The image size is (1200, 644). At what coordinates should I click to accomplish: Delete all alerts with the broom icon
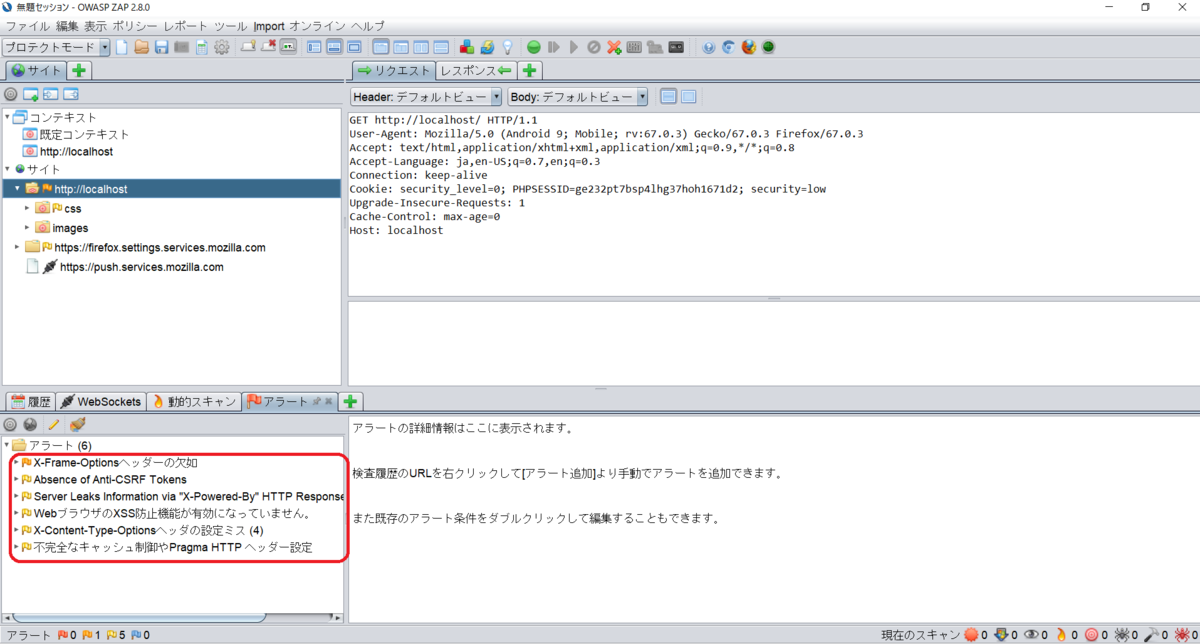[x=77, y=424]
